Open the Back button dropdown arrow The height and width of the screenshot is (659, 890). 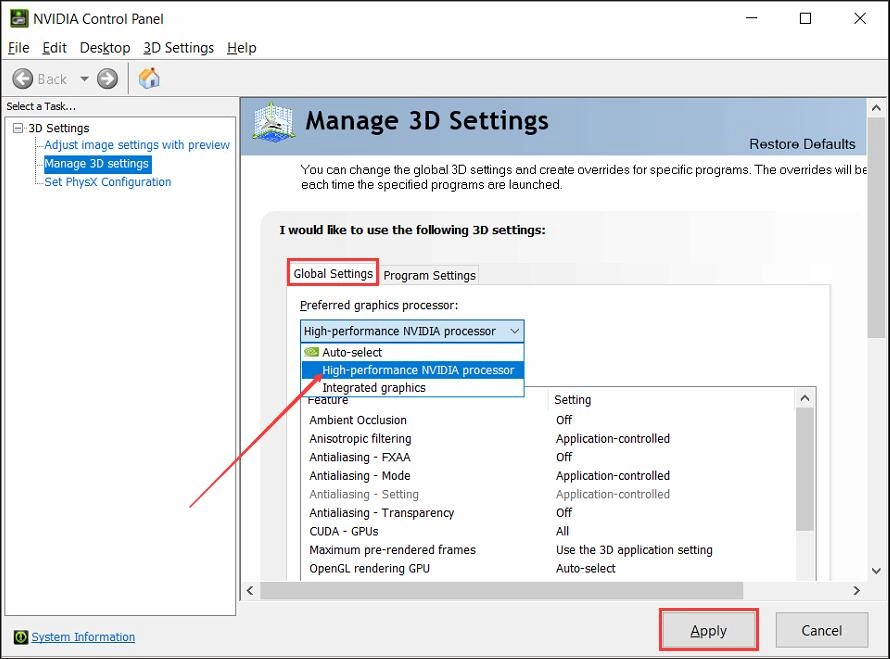pos(84,78)
